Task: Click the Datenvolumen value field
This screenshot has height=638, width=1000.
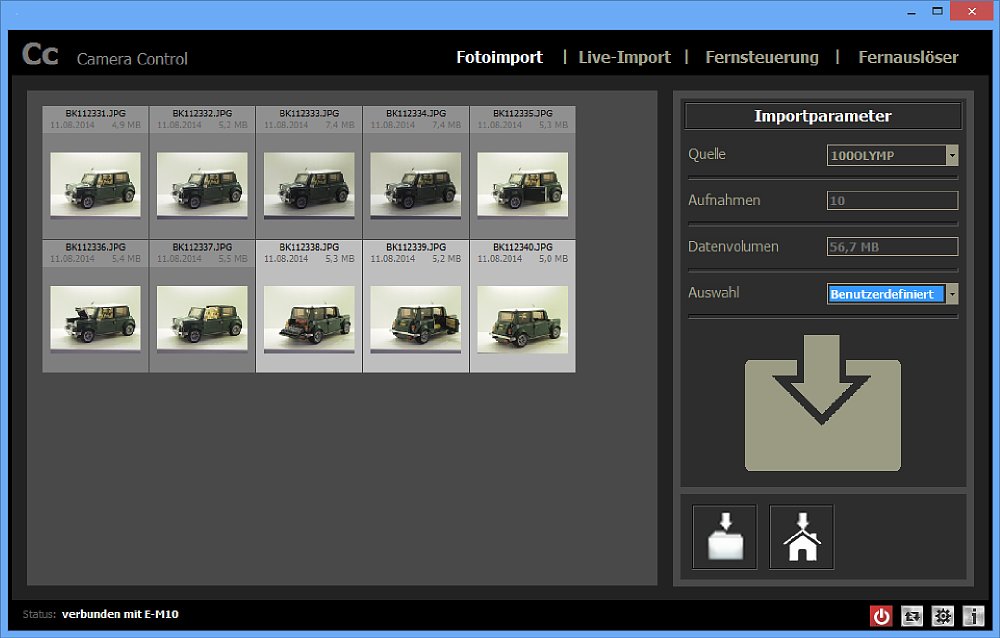Action: (890, 246)
